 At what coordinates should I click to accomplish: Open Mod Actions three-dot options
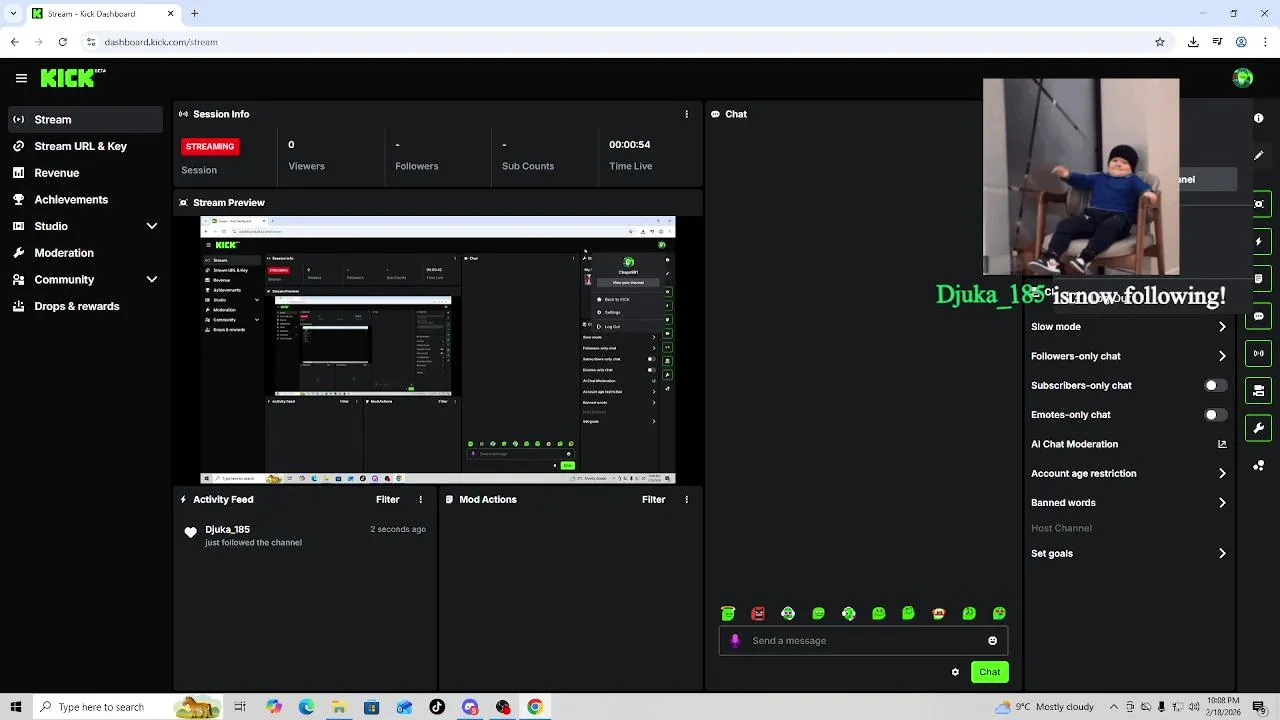(x=686, y=499)
